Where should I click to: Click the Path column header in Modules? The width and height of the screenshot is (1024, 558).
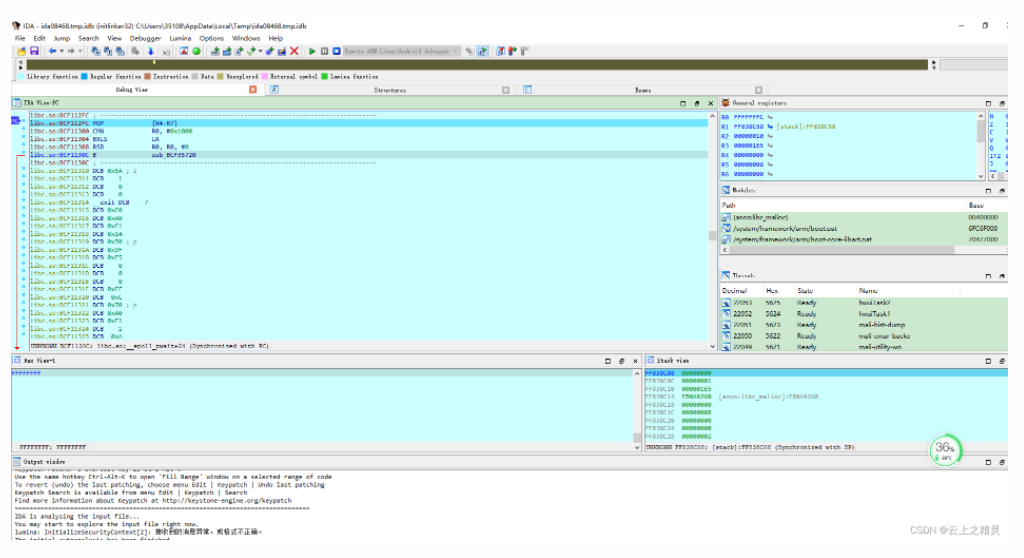842,205
